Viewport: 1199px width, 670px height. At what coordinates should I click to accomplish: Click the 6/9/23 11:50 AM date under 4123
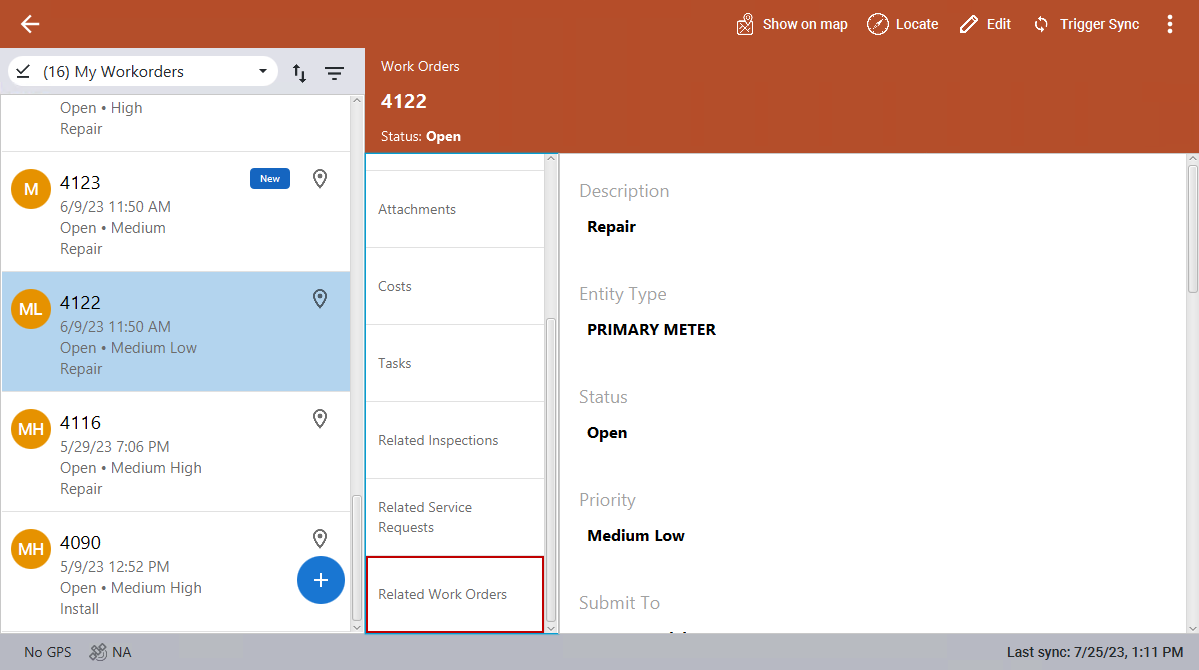(115, 207)
